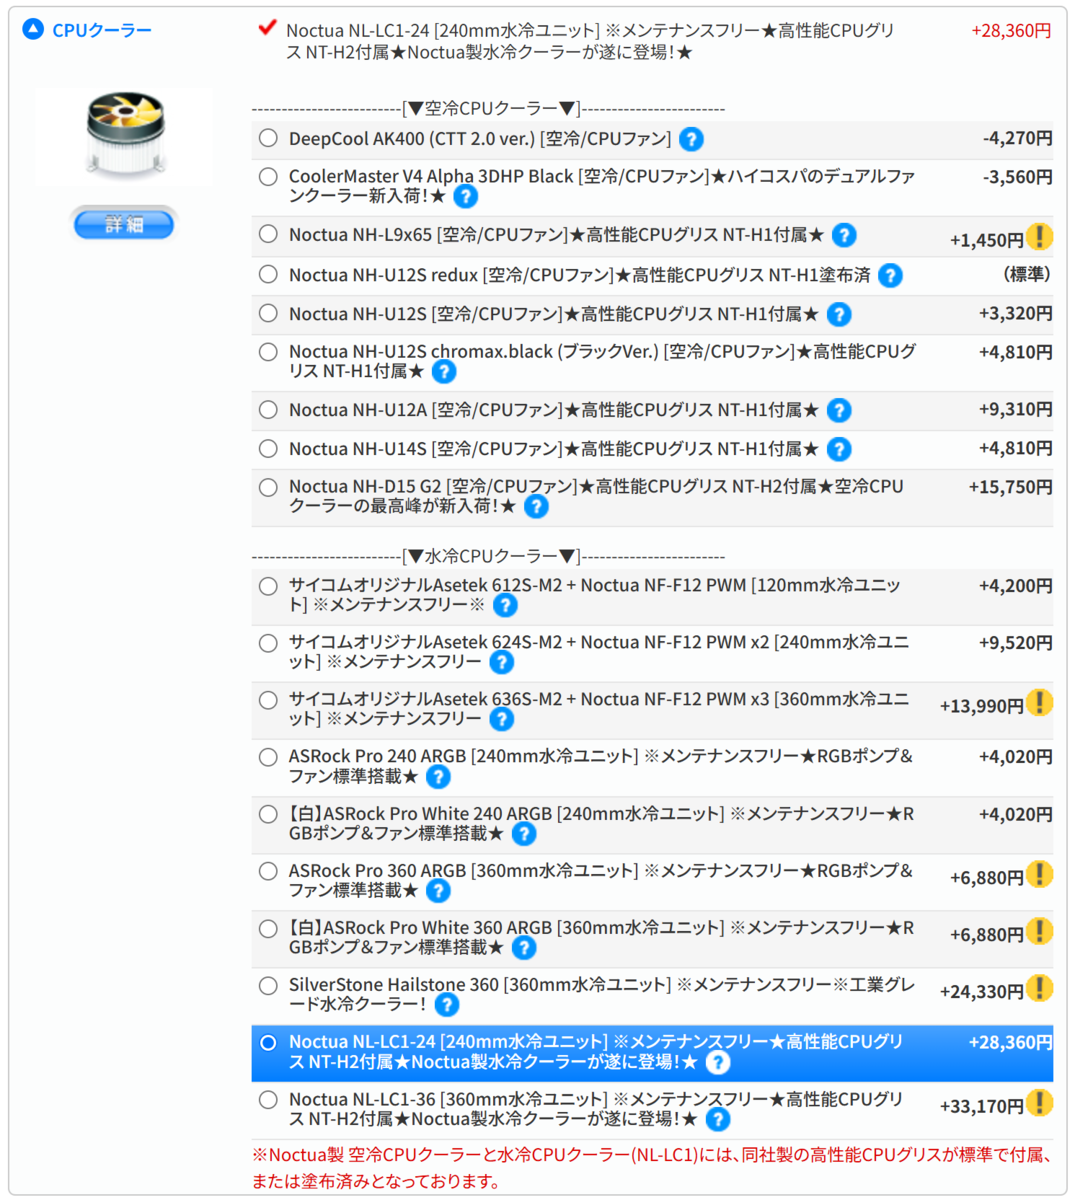Image resolution: width=1075 pixels, height=1200 pixels.
Task: Click warning icon beside ASRock Pro White 360 price
Action: click(x=1040, y=931)
